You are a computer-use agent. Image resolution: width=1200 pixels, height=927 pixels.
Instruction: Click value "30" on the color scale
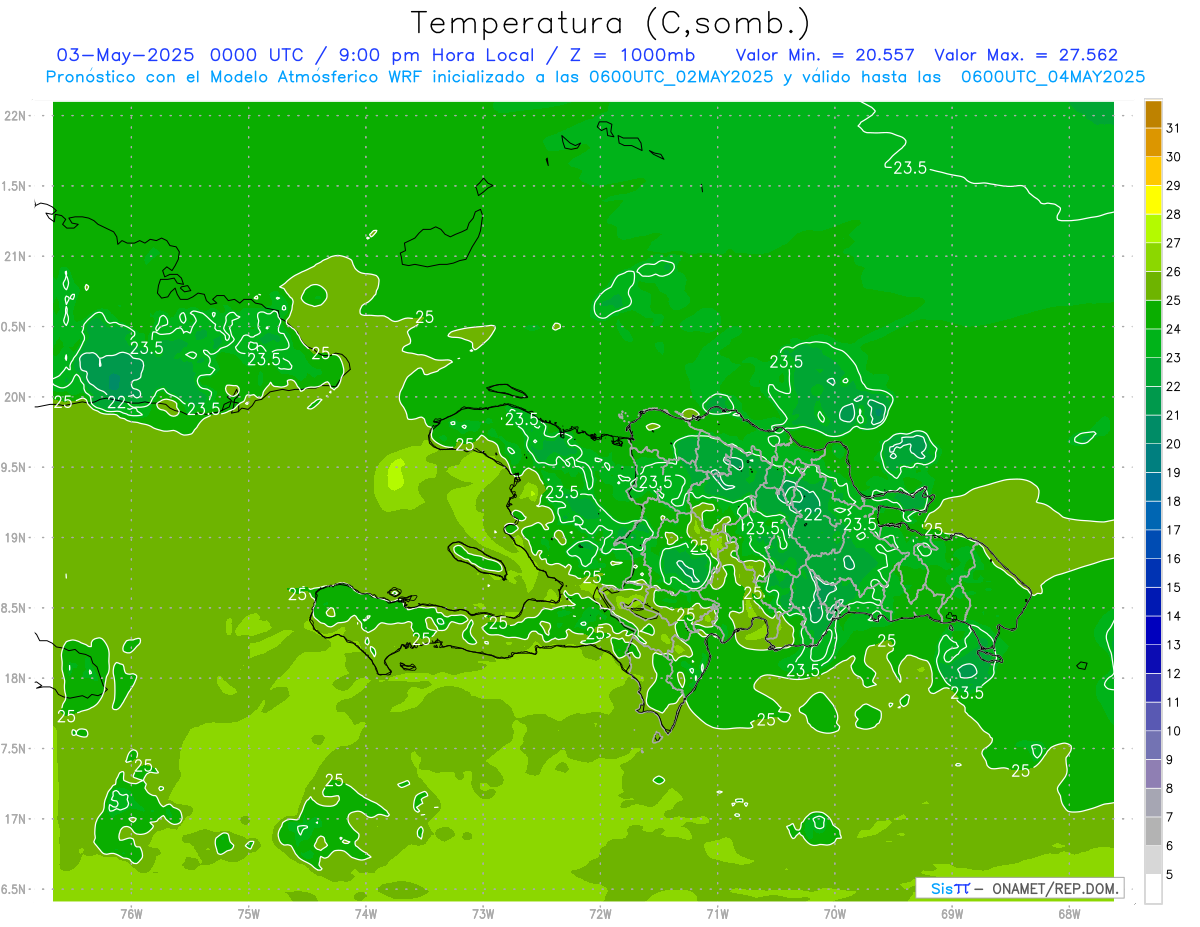pyautogui.click(x=1173, y=157)
